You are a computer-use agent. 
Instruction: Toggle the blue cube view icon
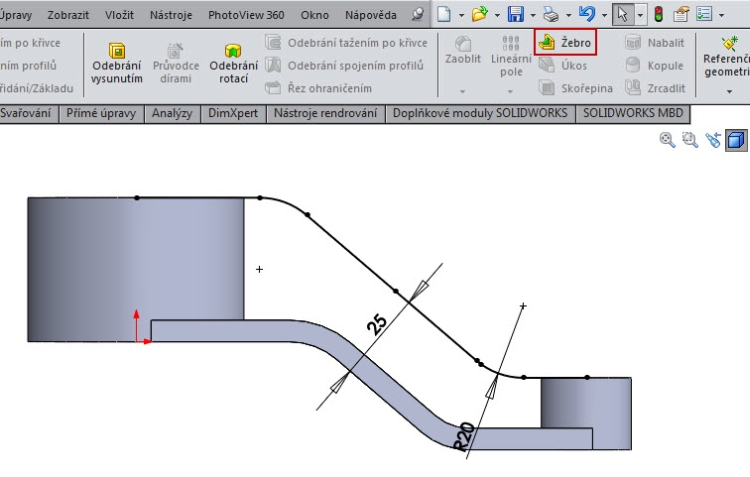(736, 140)
